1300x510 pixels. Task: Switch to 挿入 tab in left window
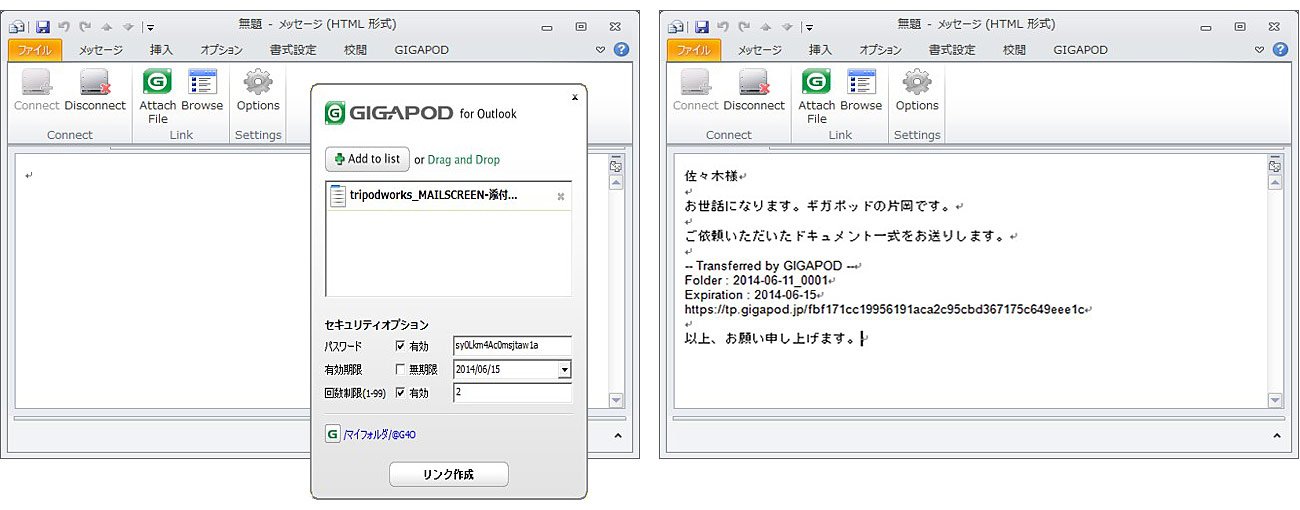point(161,49)
